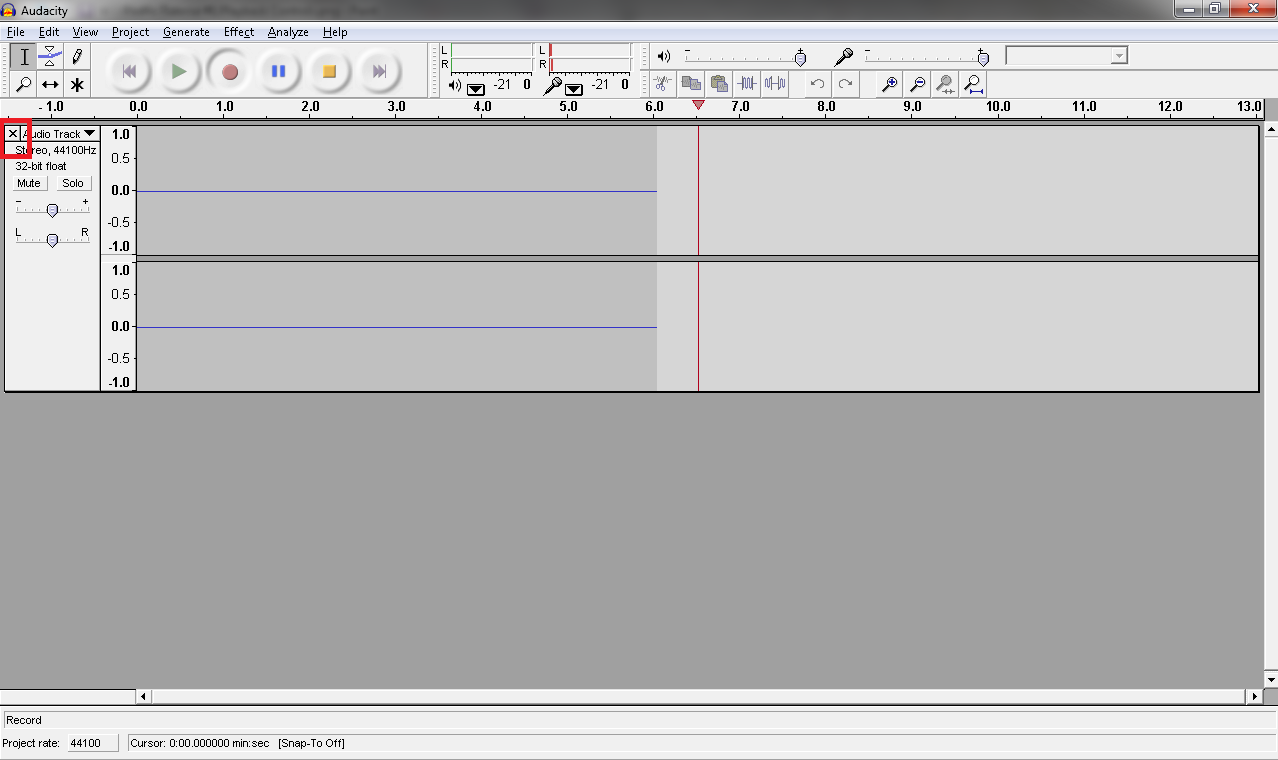Open the Effect menu
Screen dimensions: 1278x760
pos(238,32)
